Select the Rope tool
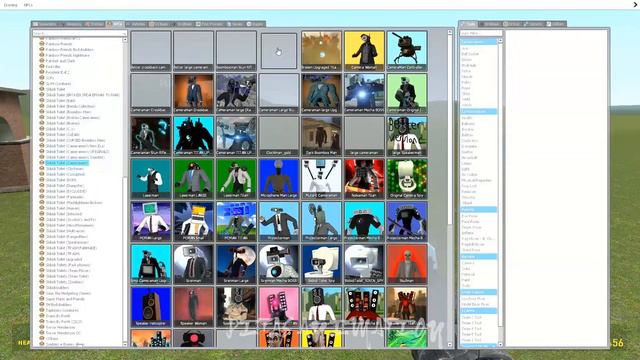 click(466, 88)
